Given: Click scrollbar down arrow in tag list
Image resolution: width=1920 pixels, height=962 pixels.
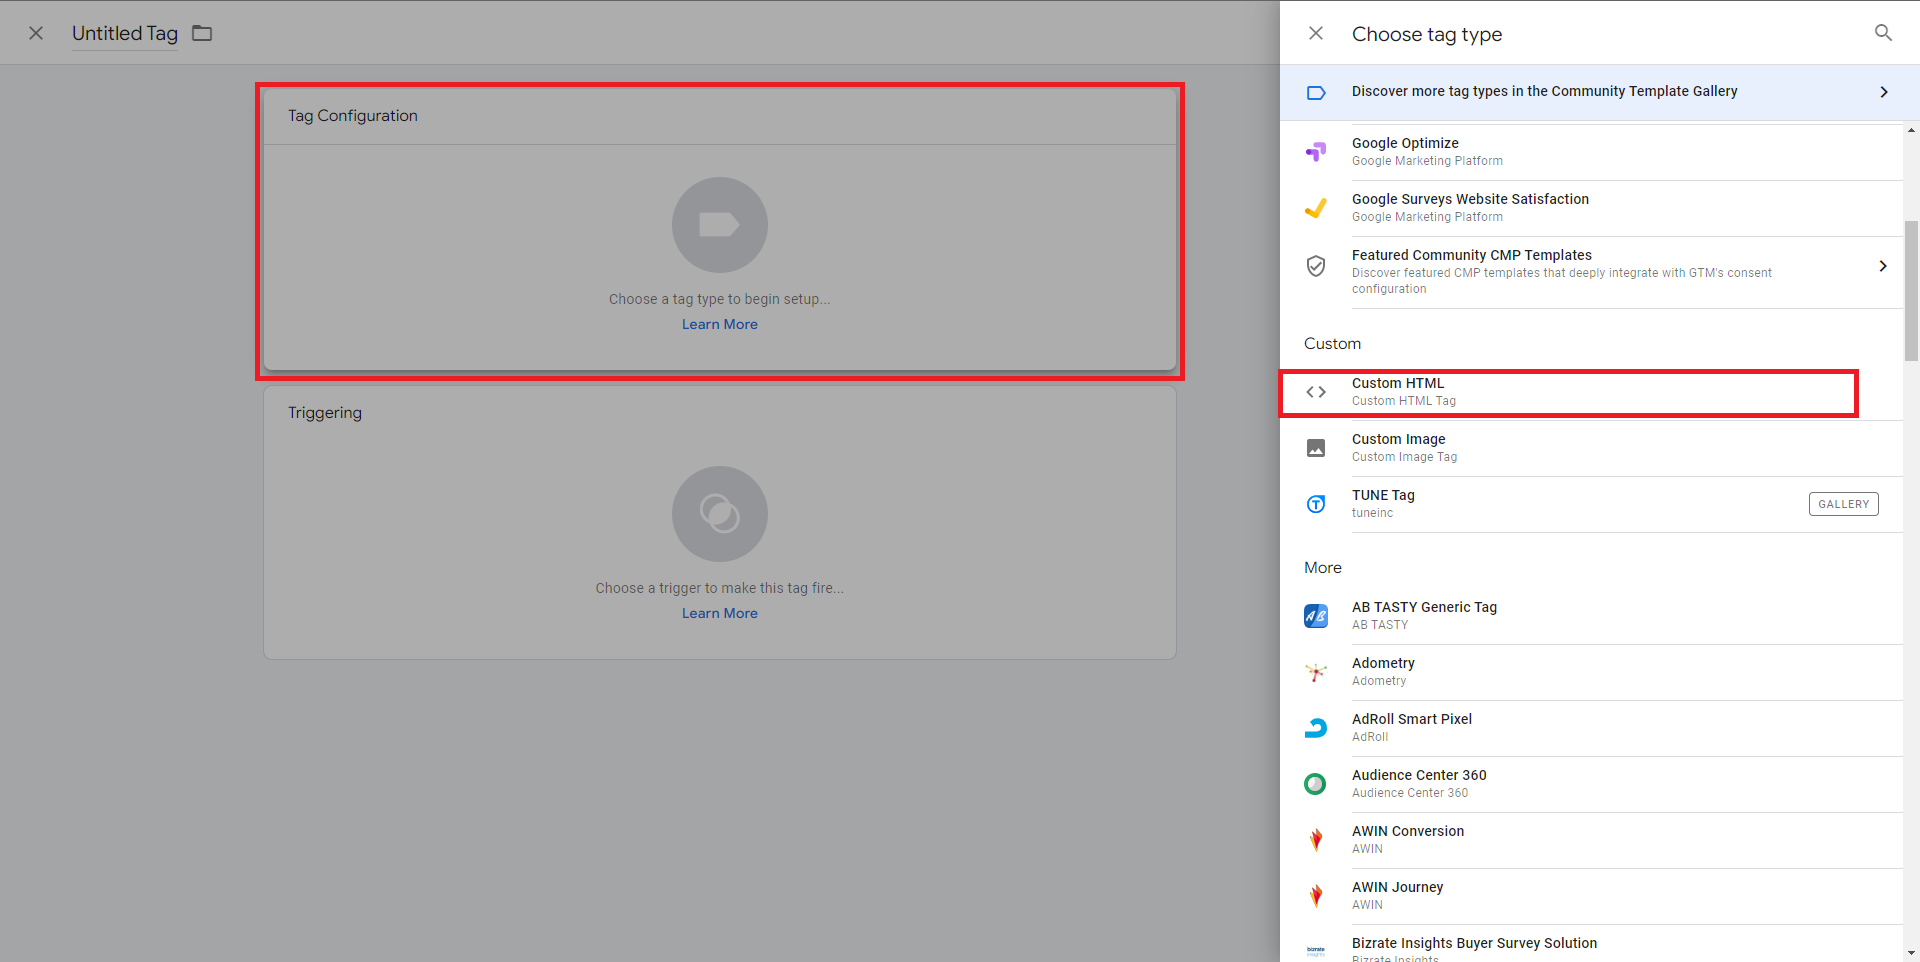Looking at the screenshot, I should 1911,953.
